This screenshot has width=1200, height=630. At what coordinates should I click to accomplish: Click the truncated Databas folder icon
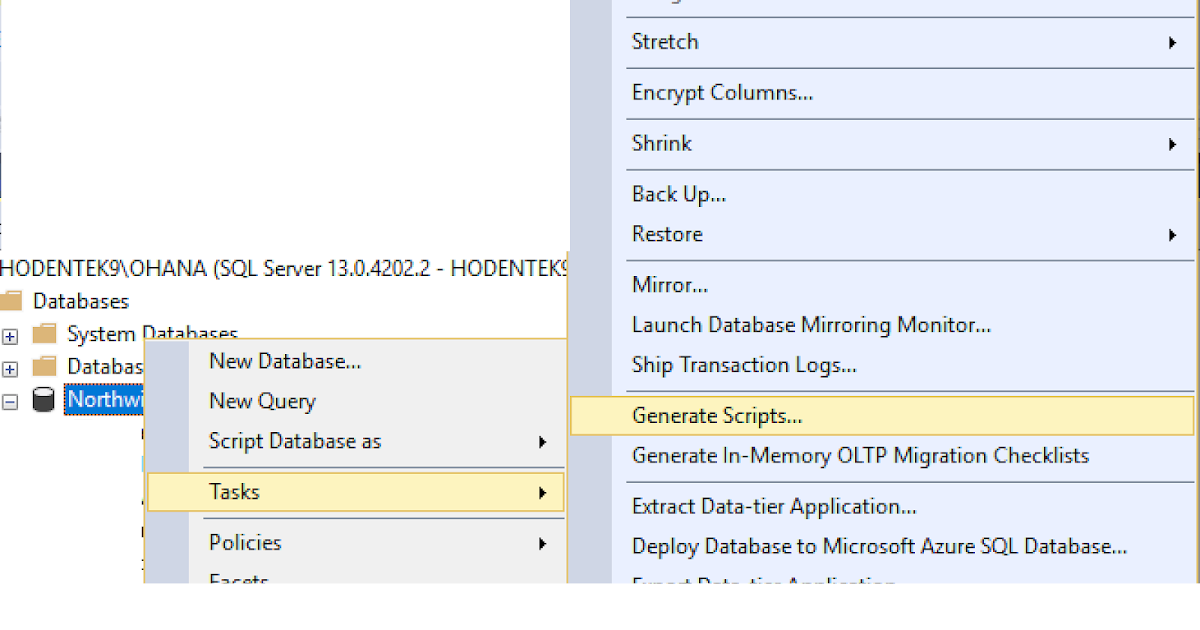click(44, 367)
